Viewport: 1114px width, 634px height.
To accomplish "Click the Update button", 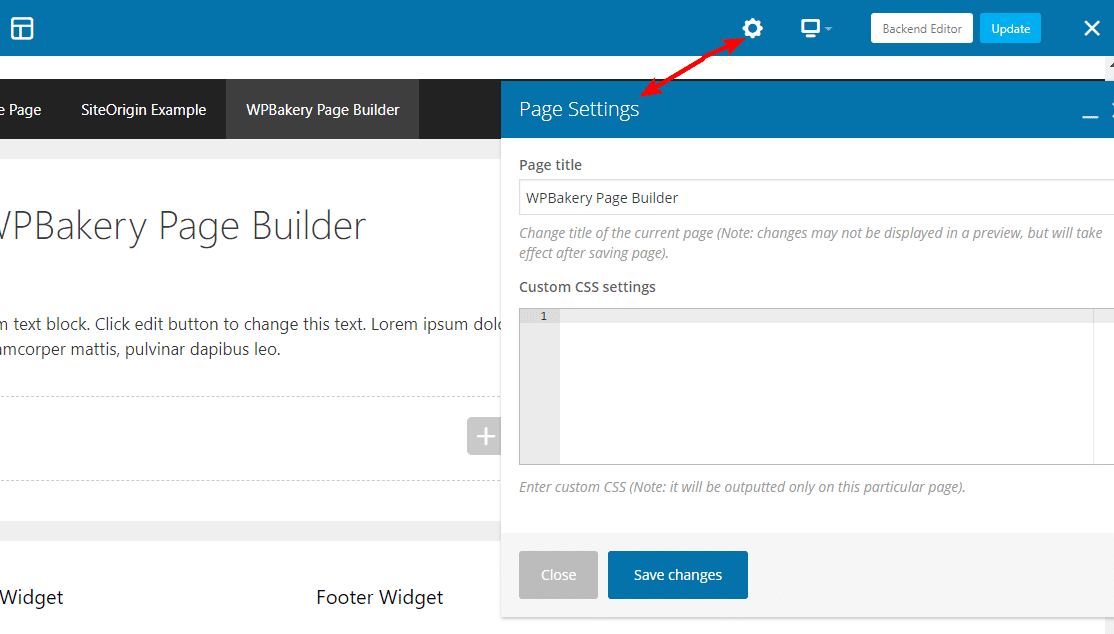I will 1010,28.
